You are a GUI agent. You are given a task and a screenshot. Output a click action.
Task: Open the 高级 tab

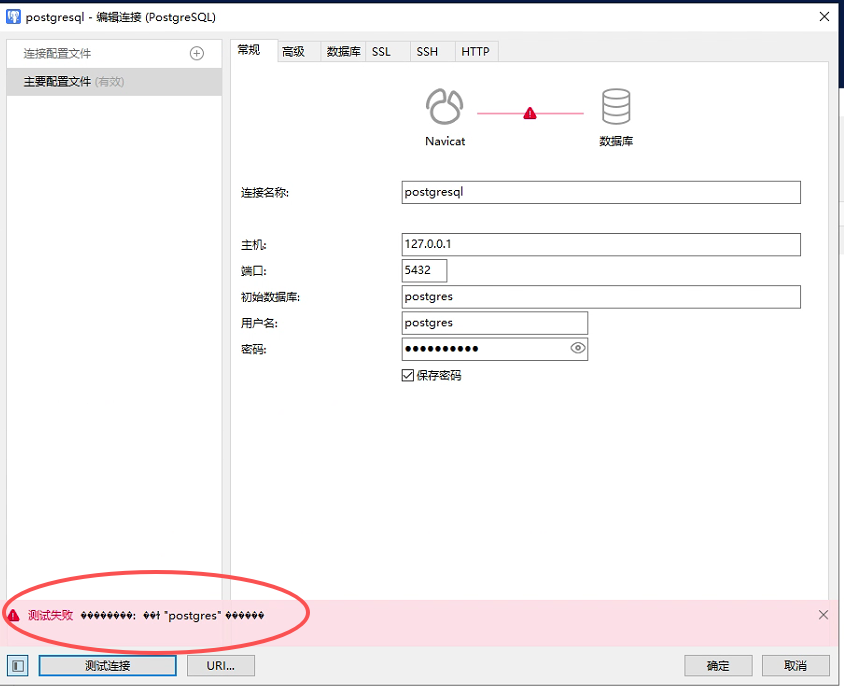point(299,52)
